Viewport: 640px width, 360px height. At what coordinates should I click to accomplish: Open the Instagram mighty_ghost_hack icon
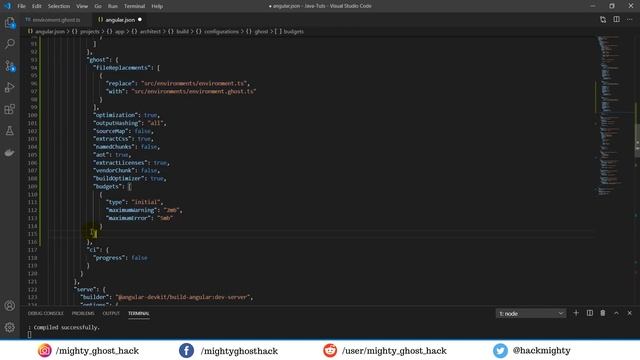[45, 350]
